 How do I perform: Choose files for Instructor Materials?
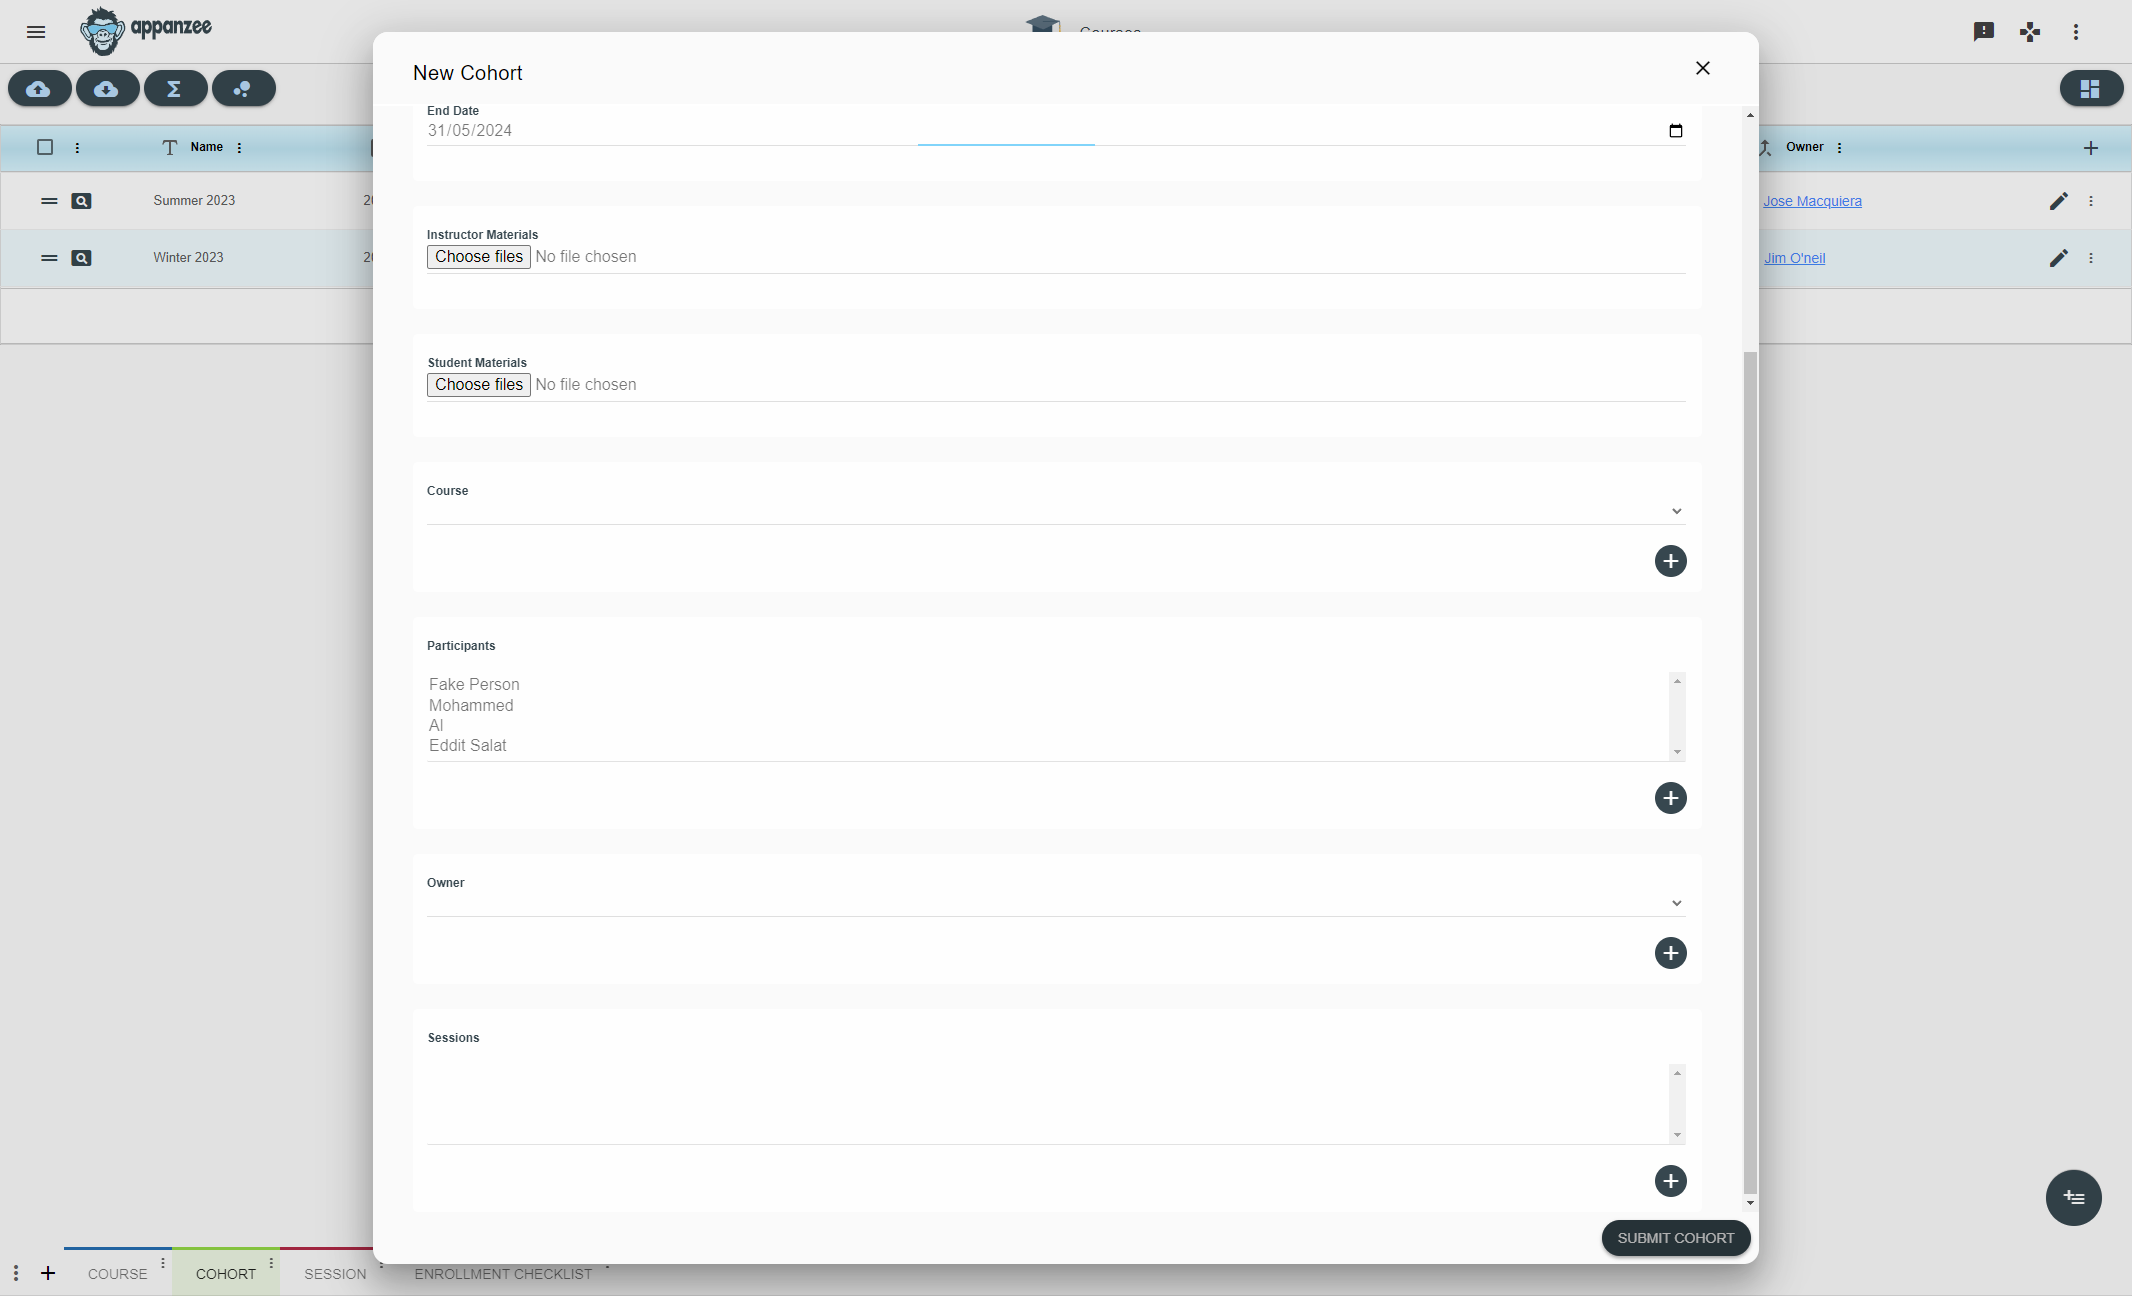(x=479, y=257)
